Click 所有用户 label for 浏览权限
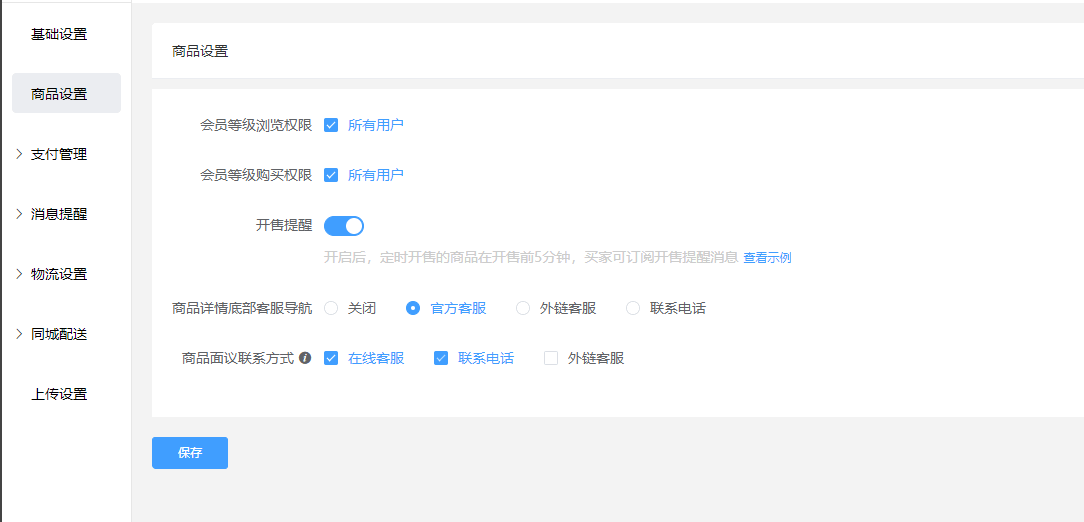The height and width of the screenshot is (522, 1084). 375,125
